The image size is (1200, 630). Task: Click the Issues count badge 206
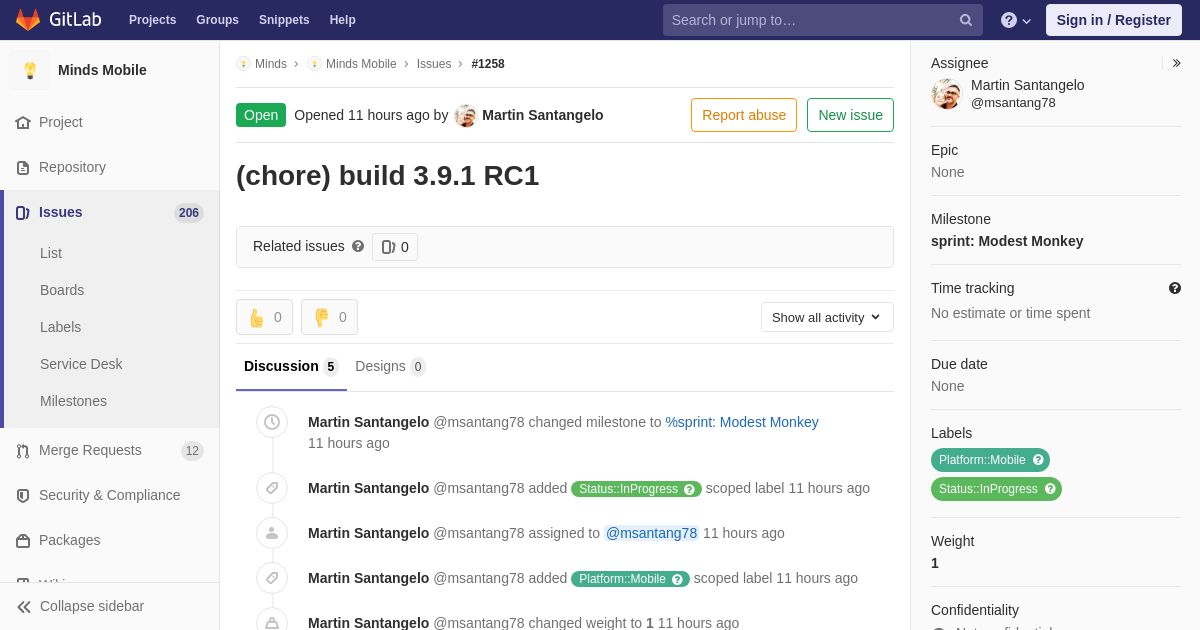pyautogui.click(x=189, y=212)
